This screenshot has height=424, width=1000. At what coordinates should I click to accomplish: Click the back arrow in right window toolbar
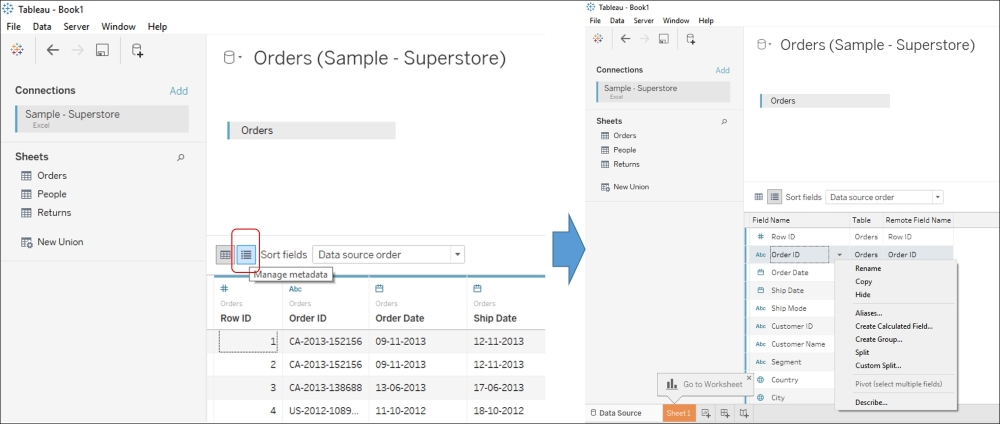(x=625, y=38)
